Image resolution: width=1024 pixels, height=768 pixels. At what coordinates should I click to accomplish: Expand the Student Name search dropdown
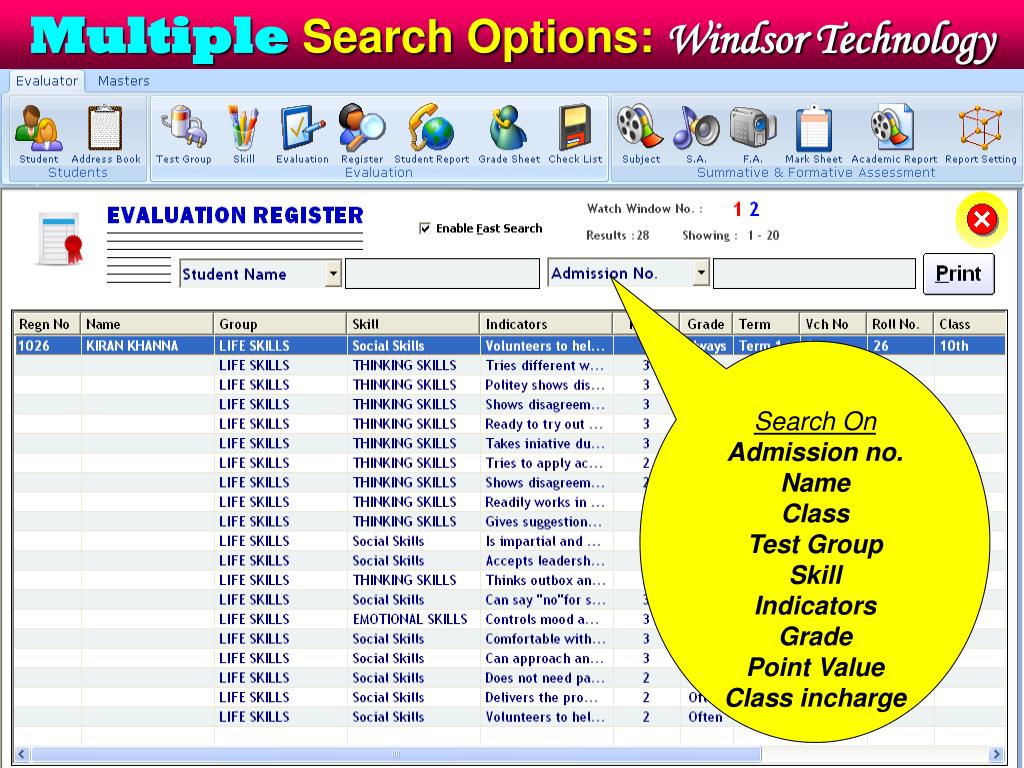[x=334, y=274]
